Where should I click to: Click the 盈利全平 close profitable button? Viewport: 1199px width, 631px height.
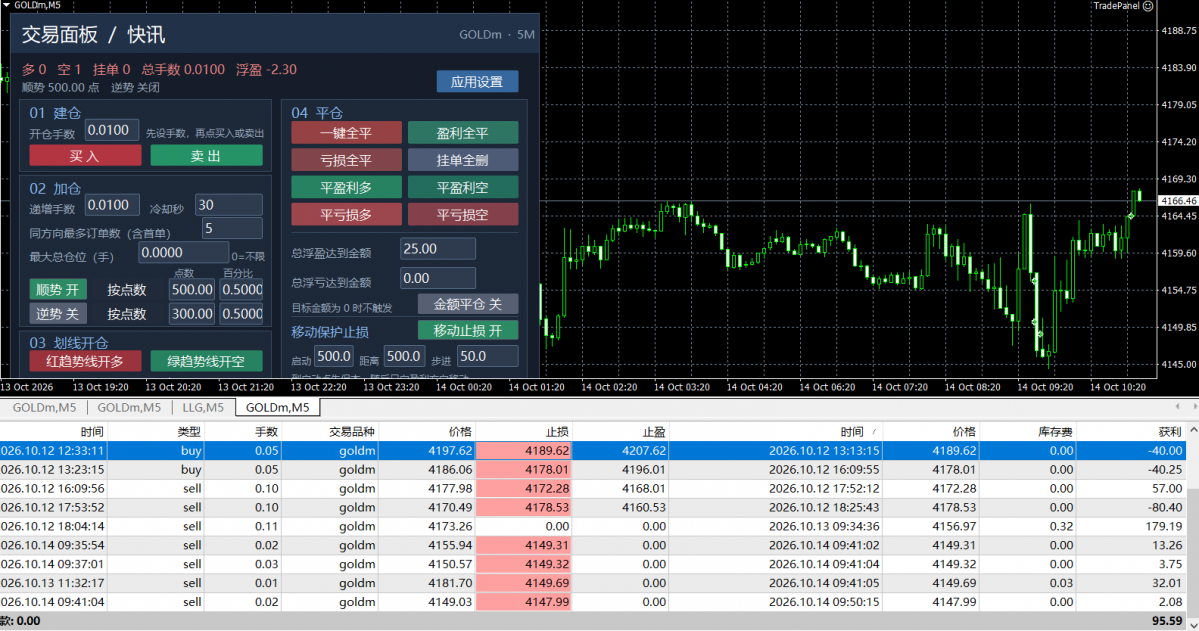pos(463,133)
